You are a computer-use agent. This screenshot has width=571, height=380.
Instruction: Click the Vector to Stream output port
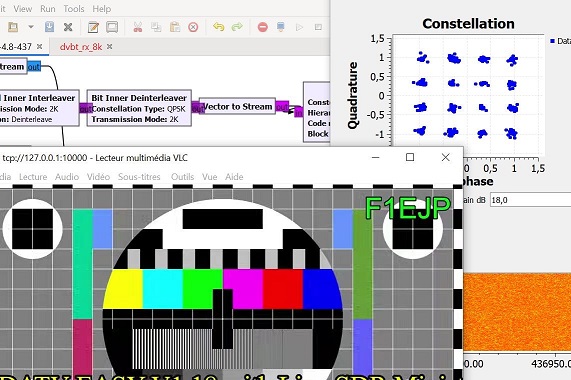[x=282, y=107]
